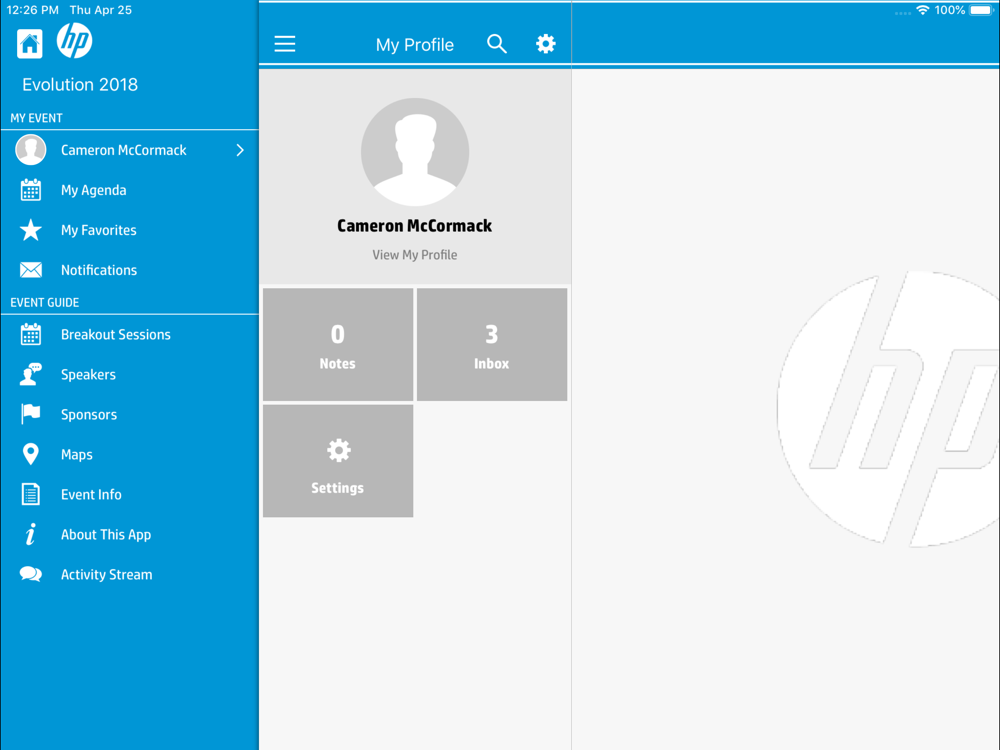
Task: Click the View My Profile link
Action: point(415,255)
